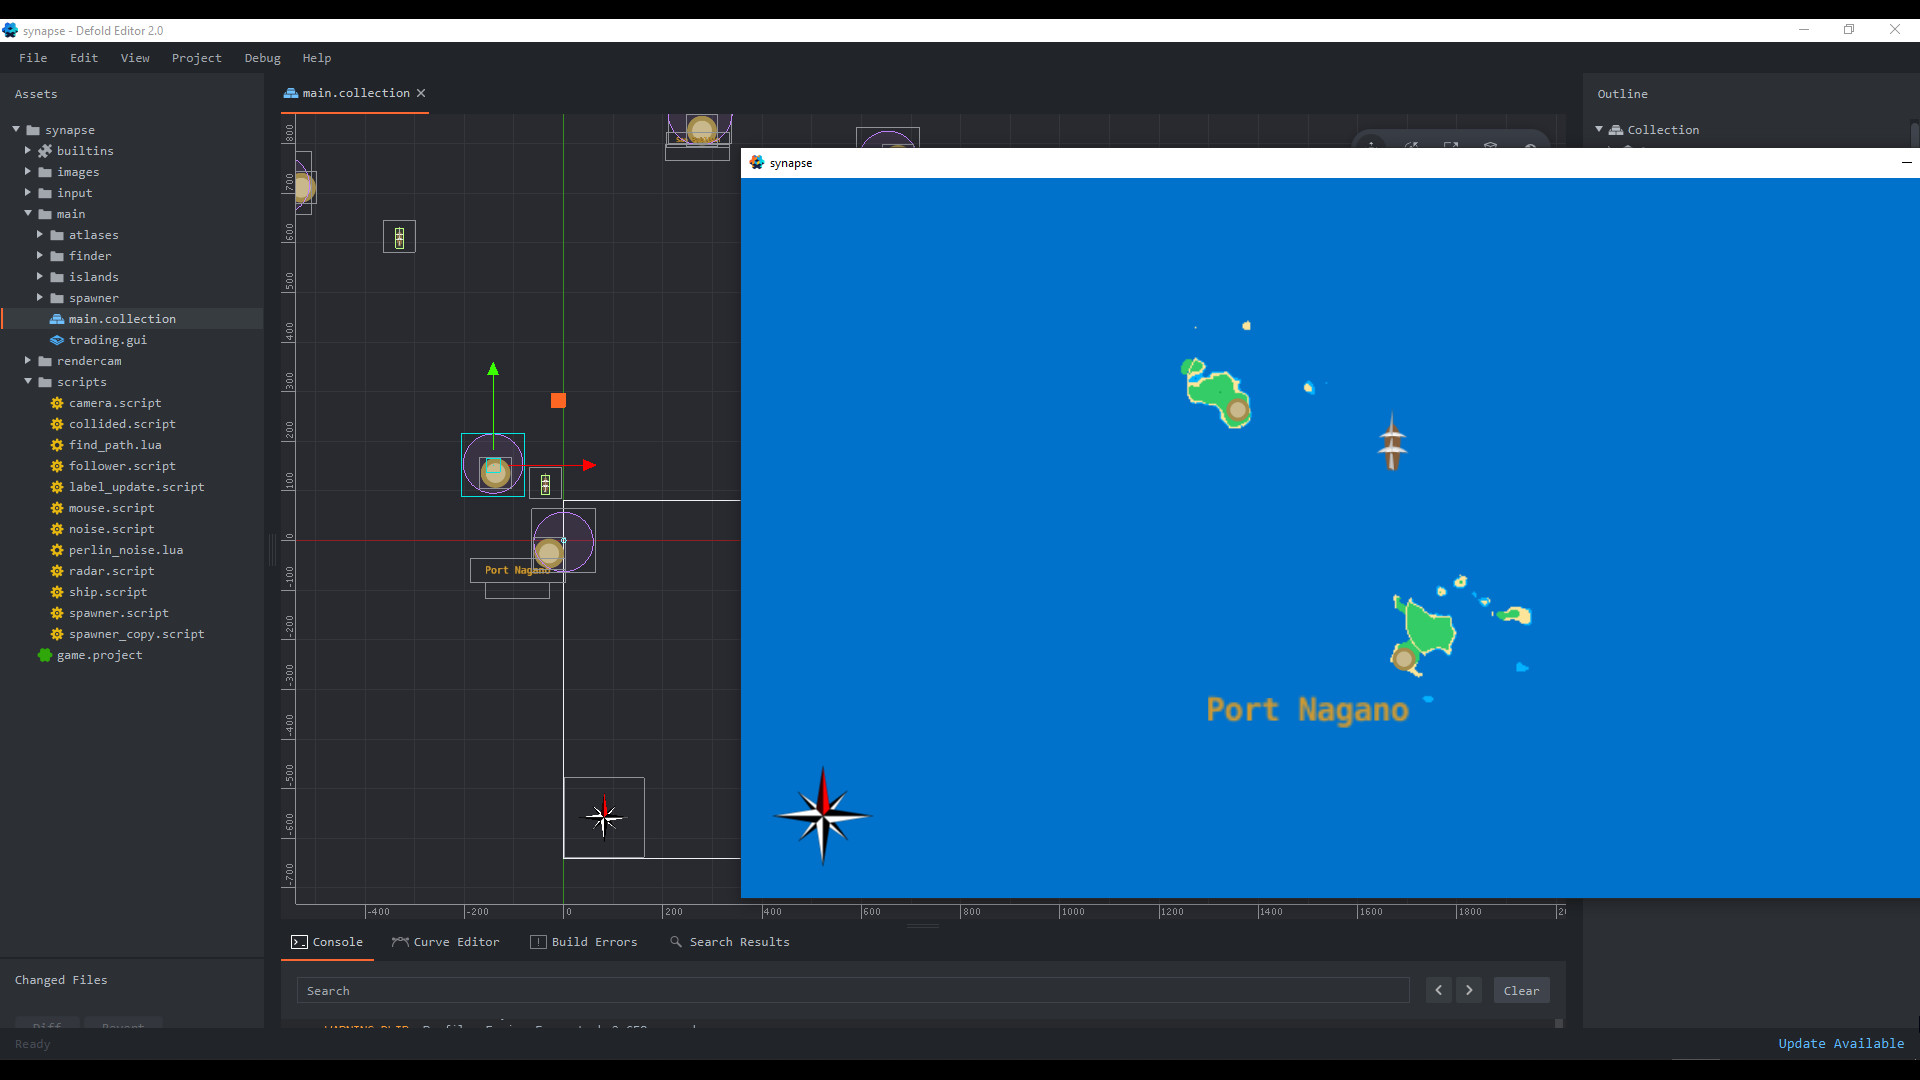1920x1080 pixels.
Task: Select the Rotate tool in the scene toolbar
Action: (x=1412, y=146)
